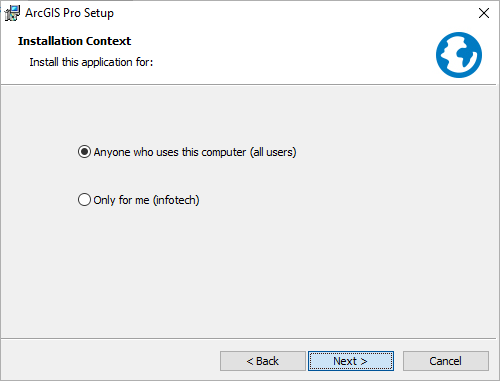Click the (infotech) username text
This screenshot has width=500, height=381.
176,200
